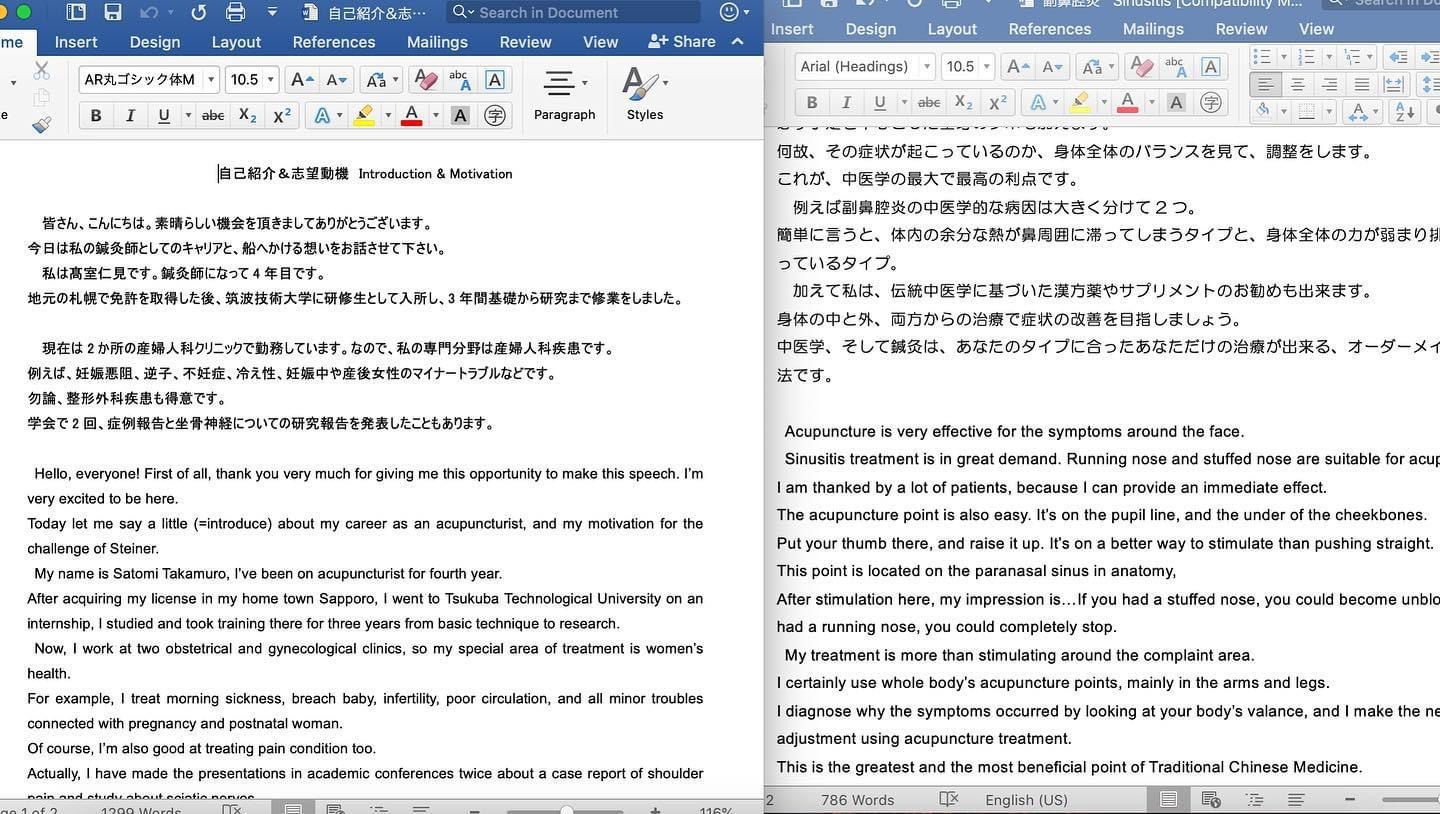
Task: Toggle Italic in the left window
Action: coord(130,116)
